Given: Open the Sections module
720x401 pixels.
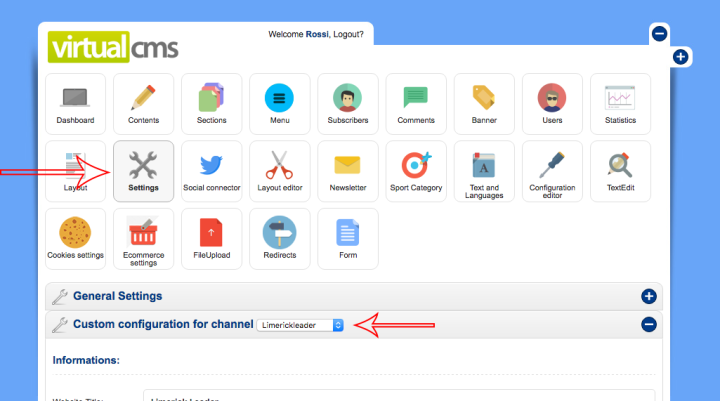Looking at the screenshot, I should (x=211, y=104).
